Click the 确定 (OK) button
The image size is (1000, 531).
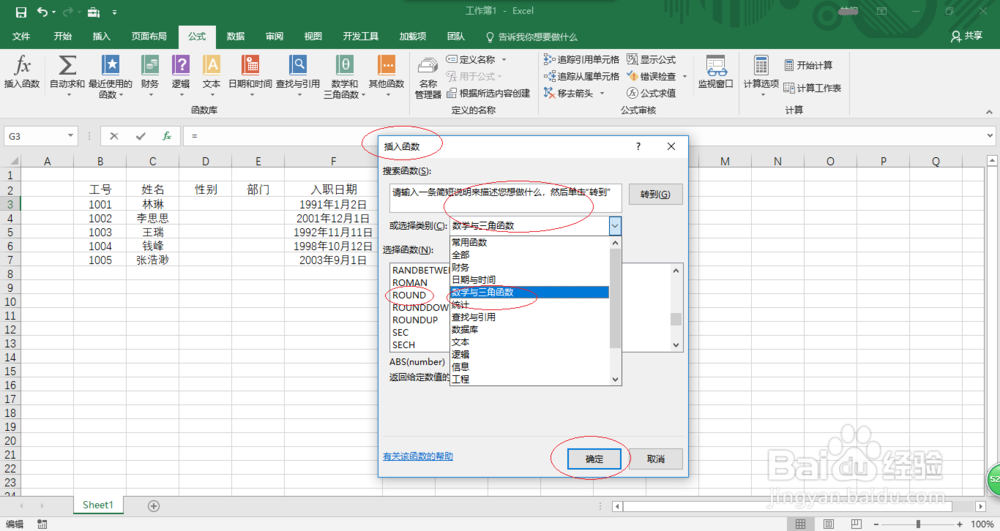pyautogui.click(x=594, y=459)
